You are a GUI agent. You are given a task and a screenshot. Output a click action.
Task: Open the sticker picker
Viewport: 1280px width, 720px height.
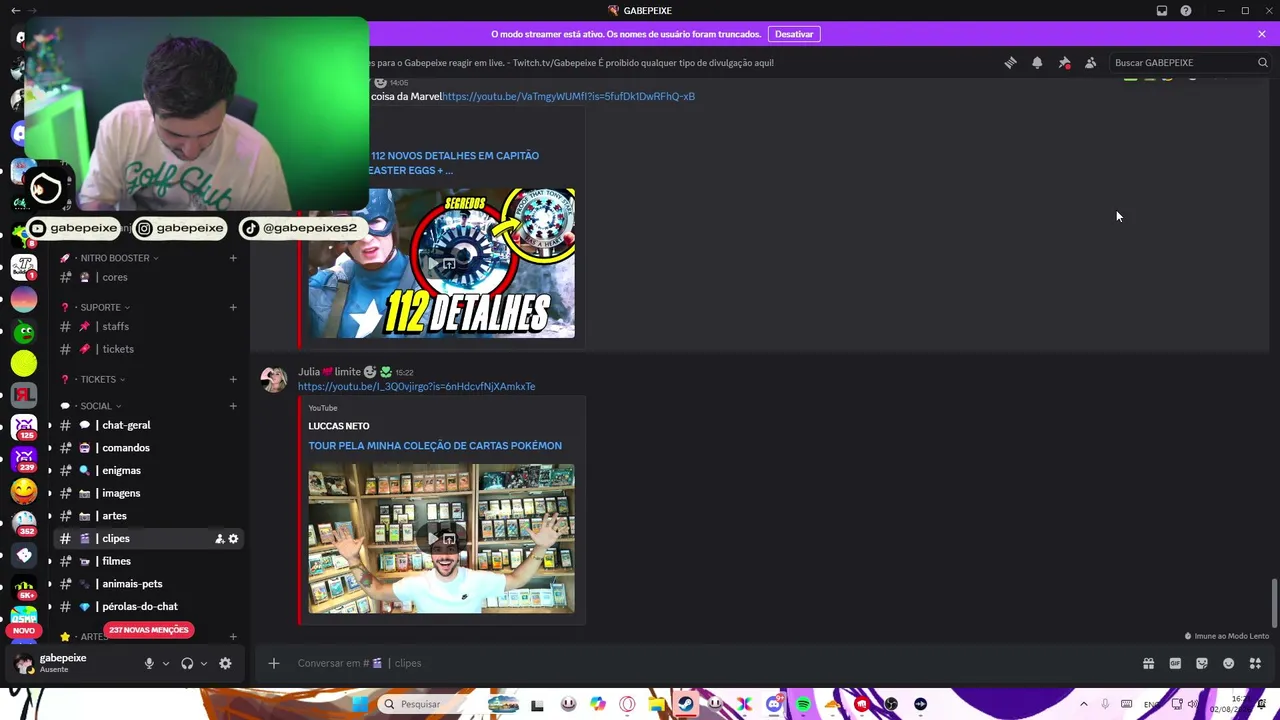coord(1202,663)
